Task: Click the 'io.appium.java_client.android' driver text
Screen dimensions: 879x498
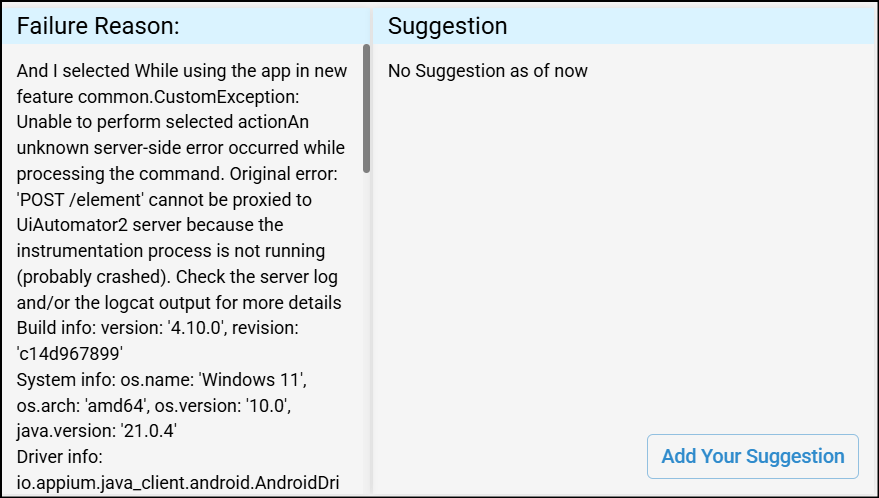Action: (x=177, y=484)
